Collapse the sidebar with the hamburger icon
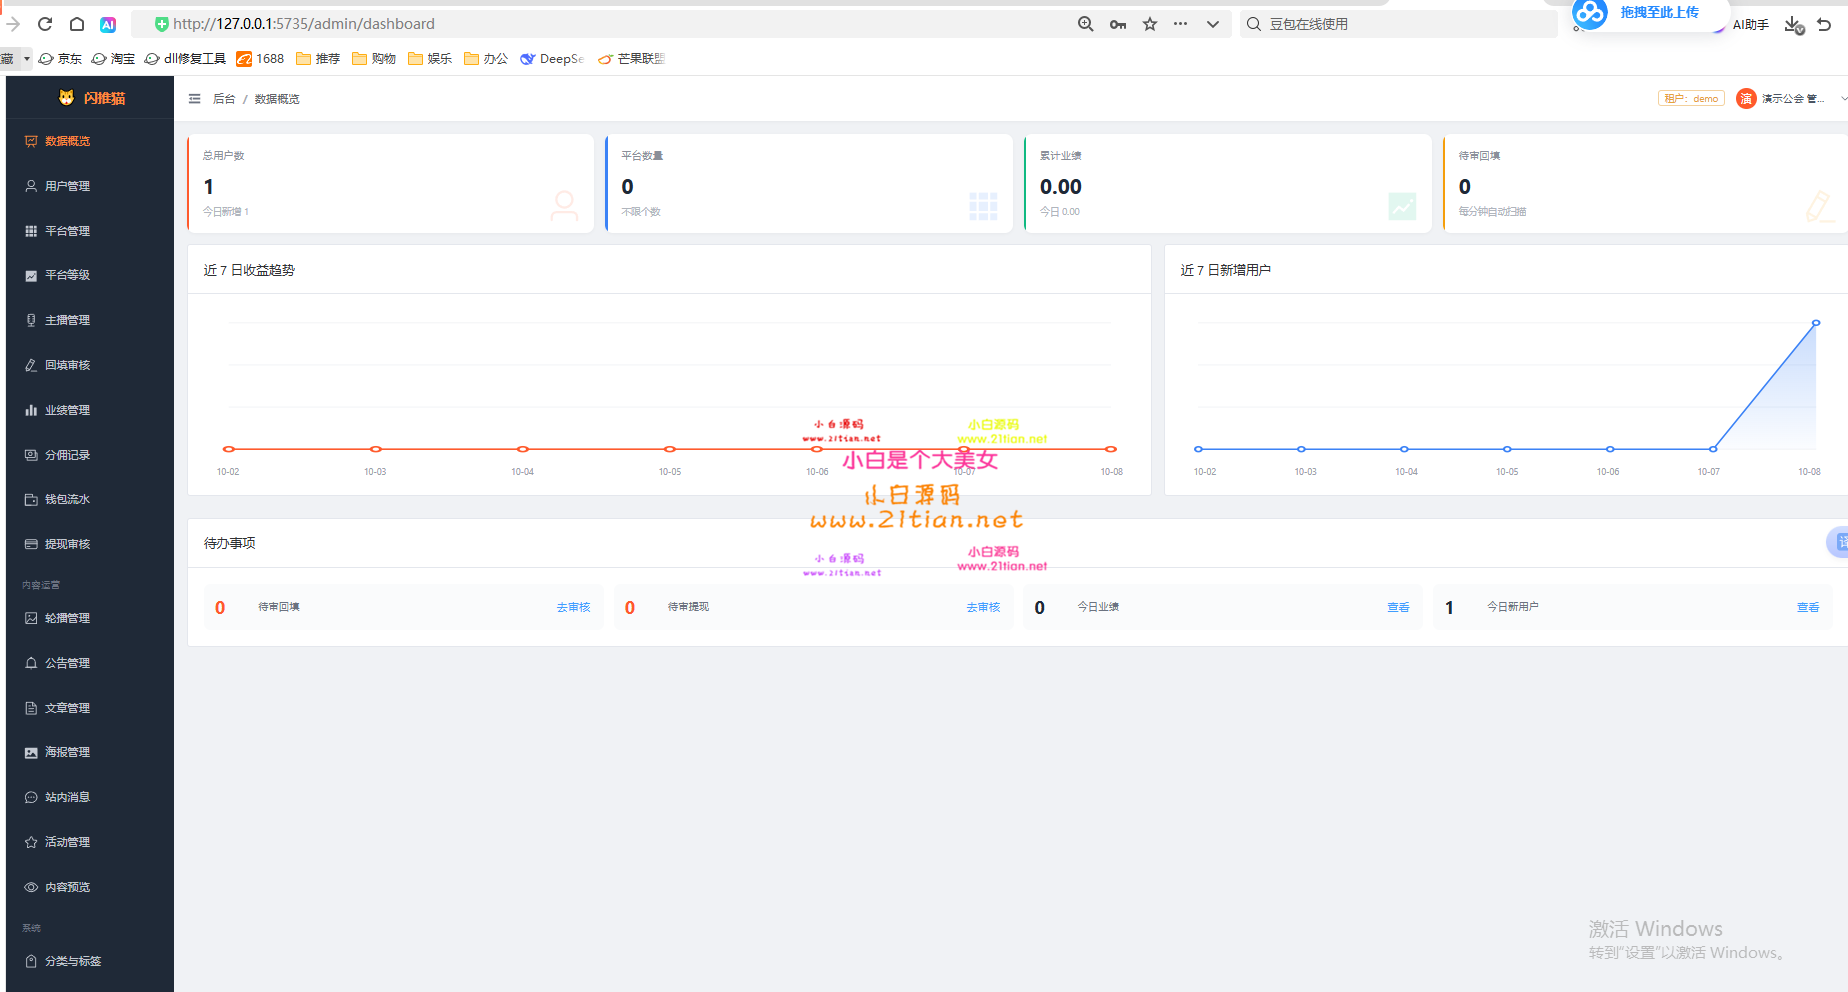The image size is (1848, 992). point(195,99)
